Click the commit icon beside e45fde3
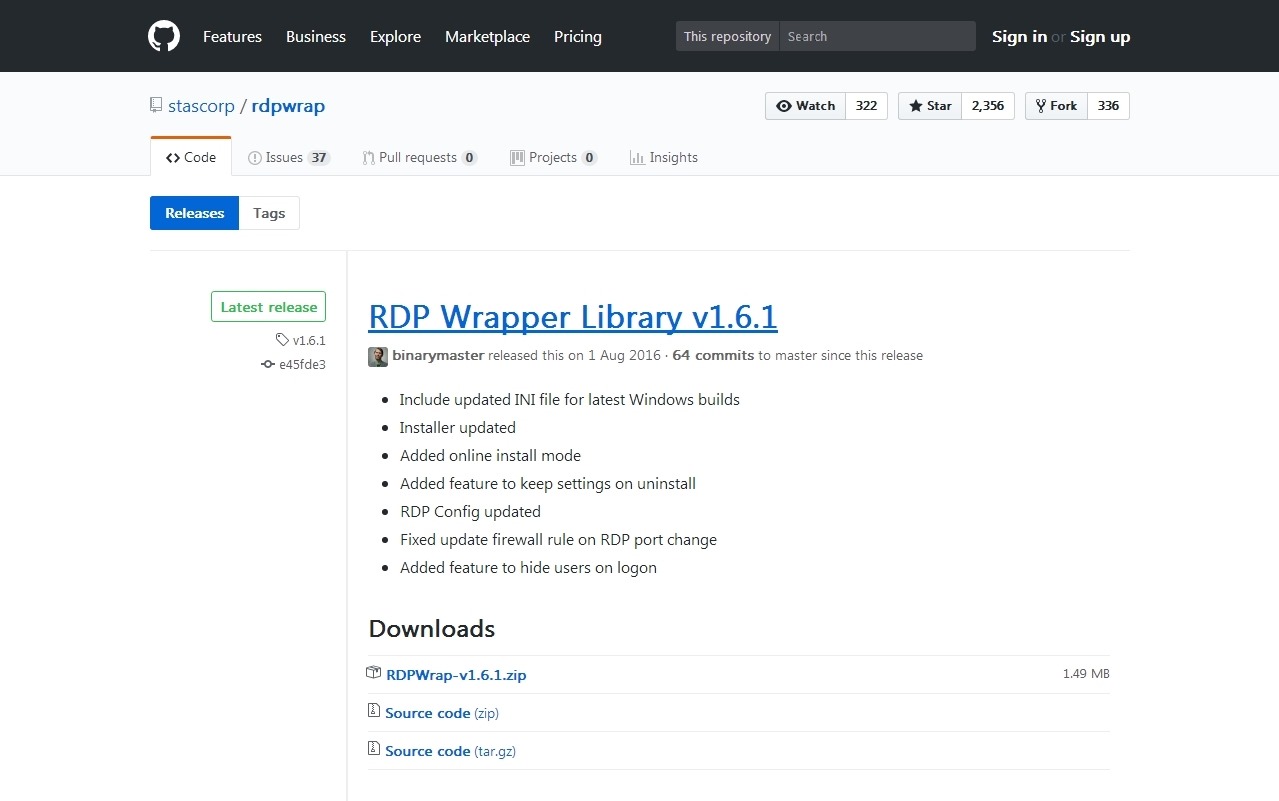Screen dimensions: 1279x801 268,365
